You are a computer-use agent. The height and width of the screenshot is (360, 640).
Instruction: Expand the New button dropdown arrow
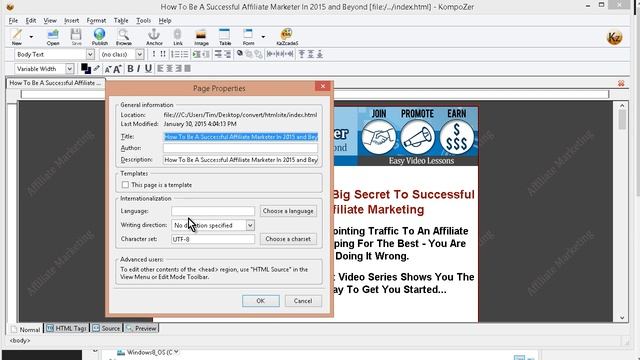31,37
